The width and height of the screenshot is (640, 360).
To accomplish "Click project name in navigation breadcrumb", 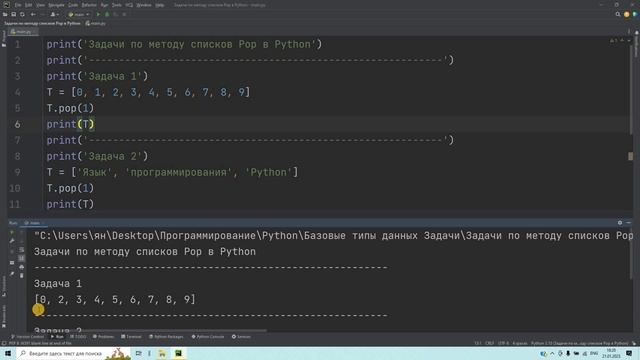I will point(42,23).
